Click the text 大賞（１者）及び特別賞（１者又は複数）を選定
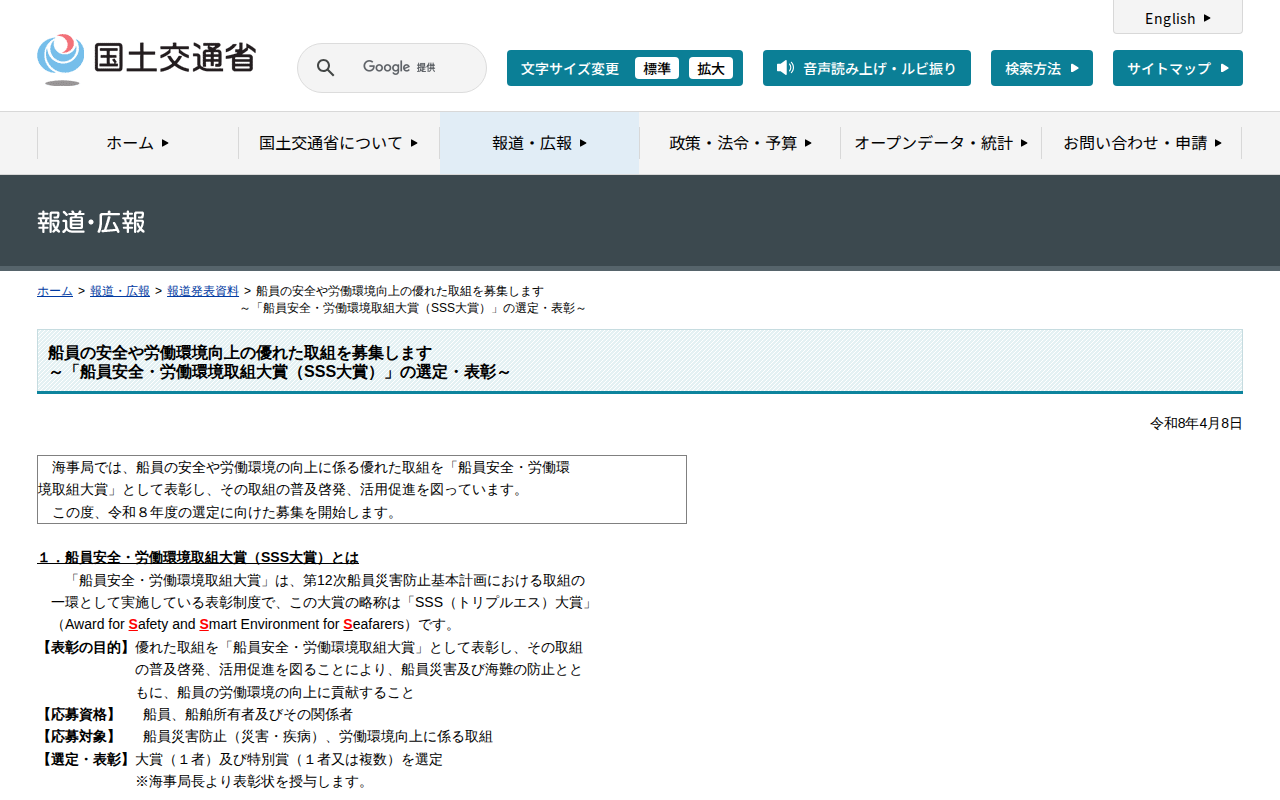Viewport: 1280px width, 800px height. [289, 759]
